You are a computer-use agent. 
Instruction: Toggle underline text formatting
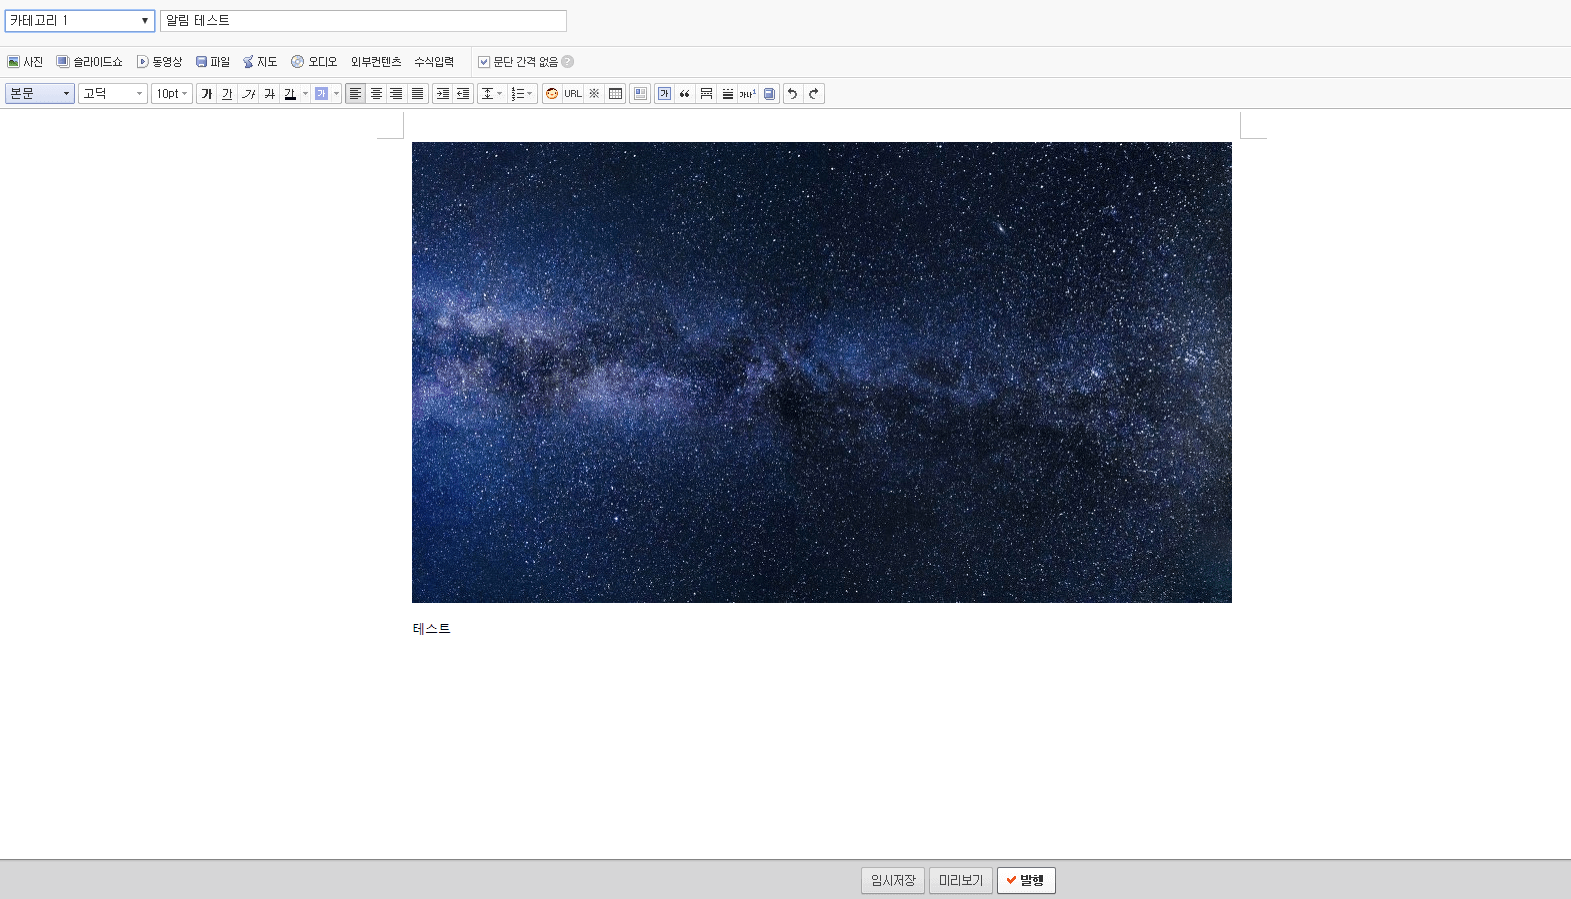pyautogui.click(x=227, y=94)
